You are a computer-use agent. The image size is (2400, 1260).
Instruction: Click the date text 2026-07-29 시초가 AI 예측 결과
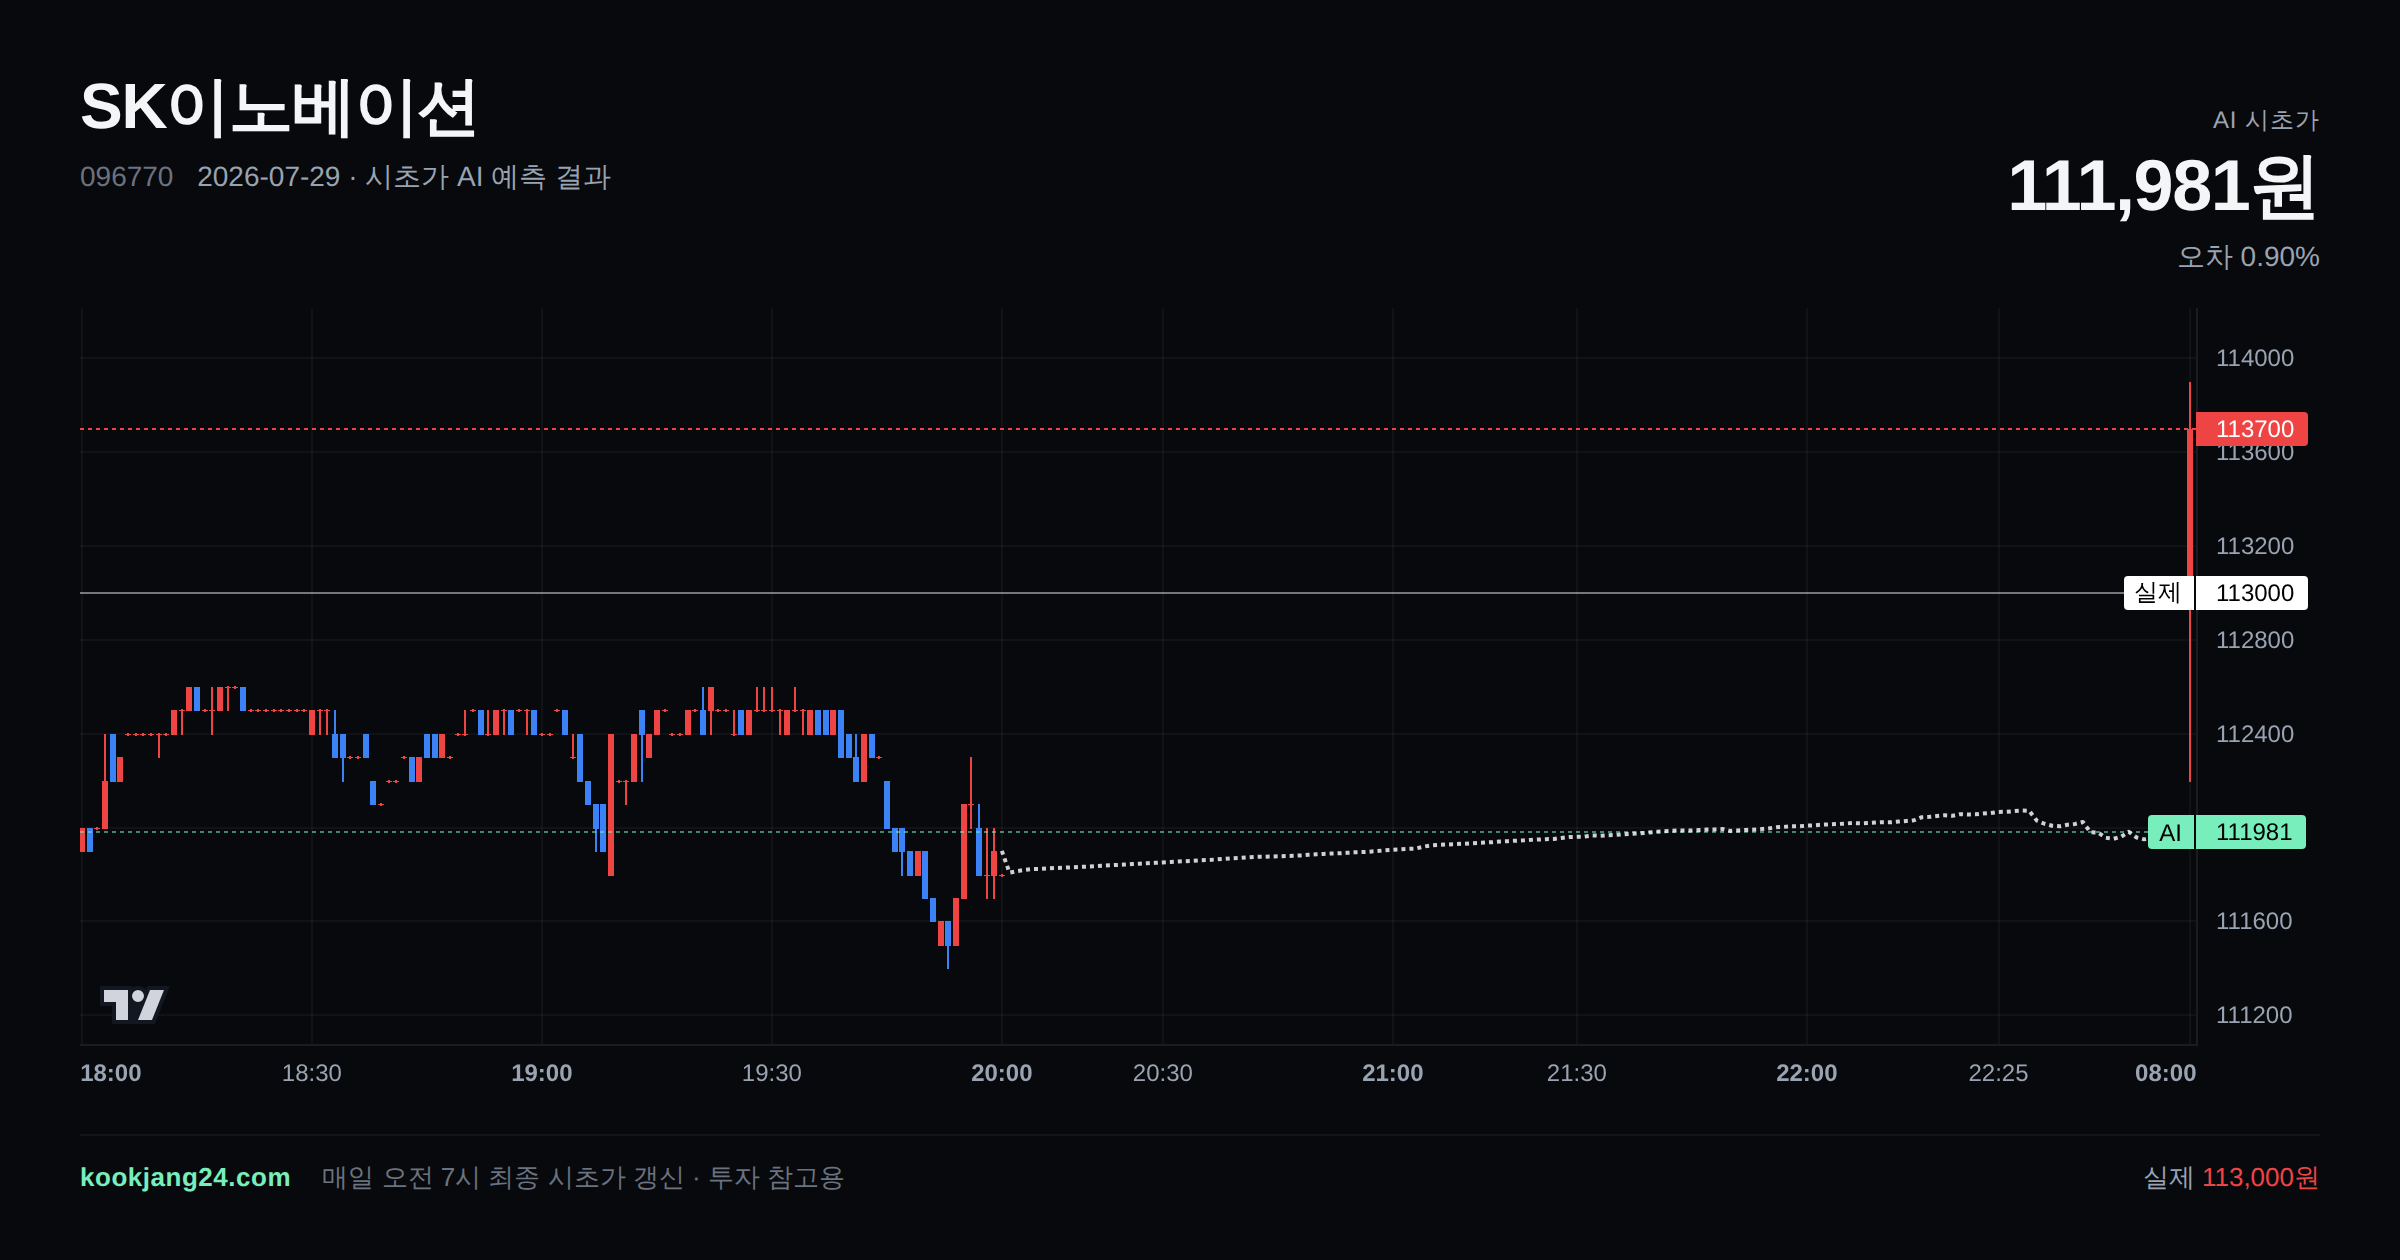coord(404,177)
